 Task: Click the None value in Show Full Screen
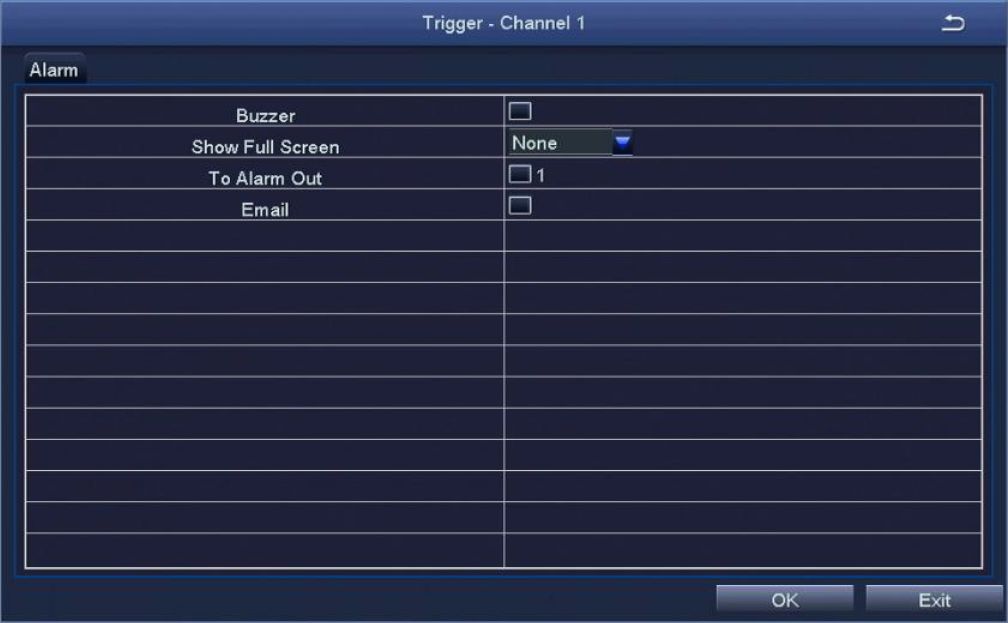(534, 143)
